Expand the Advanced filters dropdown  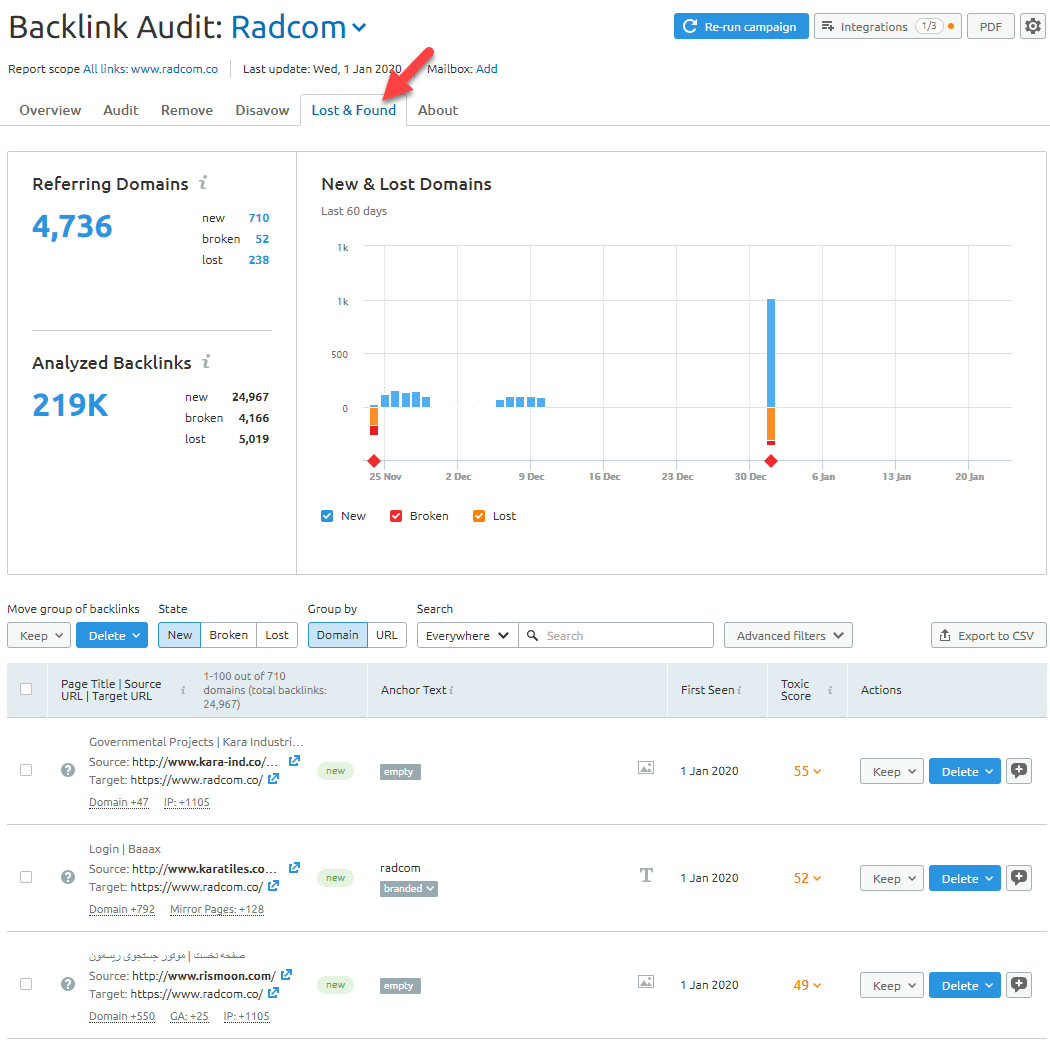click(x=788, y=635)
